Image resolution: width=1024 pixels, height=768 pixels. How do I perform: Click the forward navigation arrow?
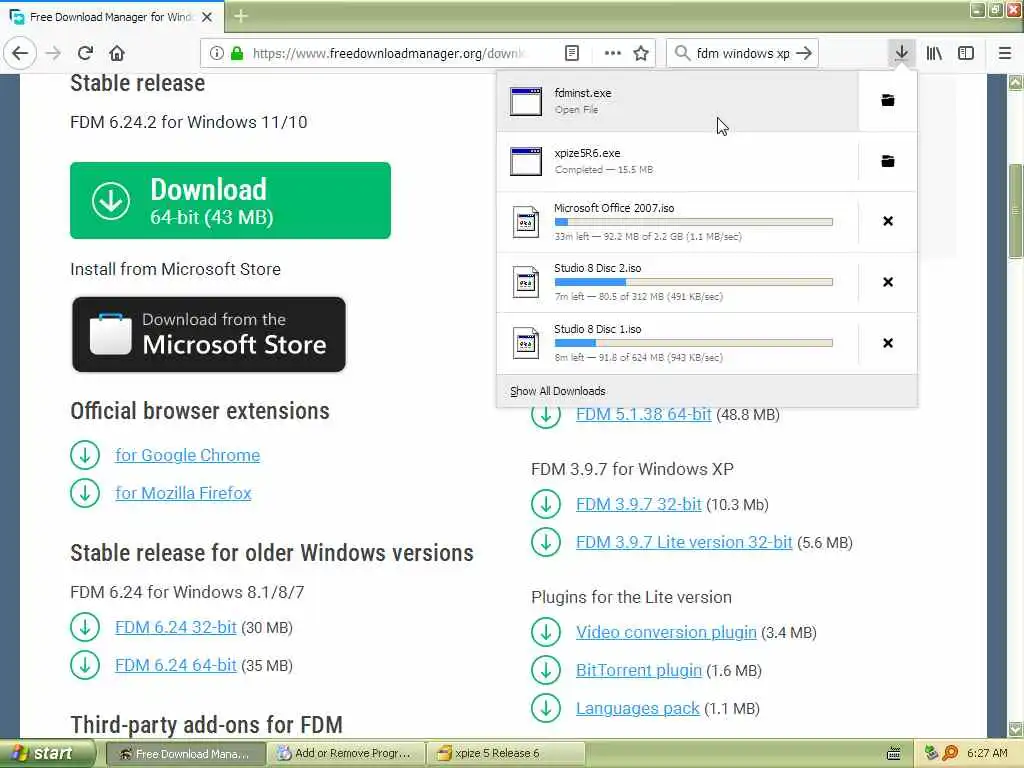point(54,53)
